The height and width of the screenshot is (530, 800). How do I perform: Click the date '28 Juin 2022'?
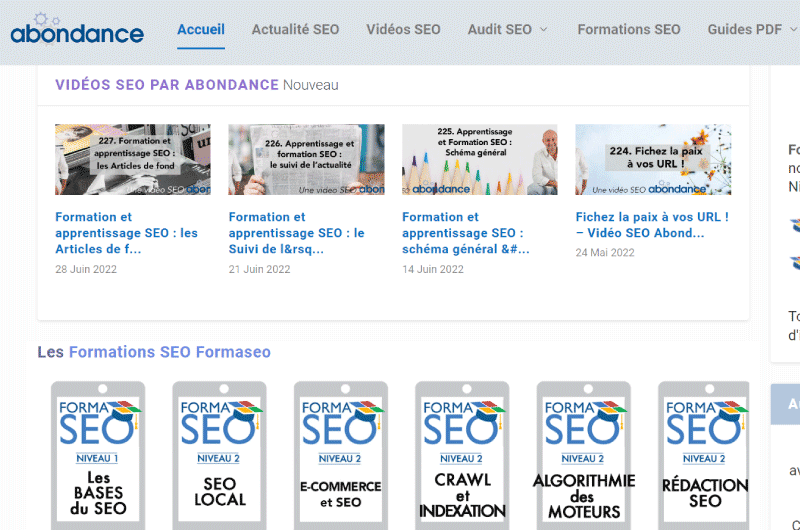[86, 269]
